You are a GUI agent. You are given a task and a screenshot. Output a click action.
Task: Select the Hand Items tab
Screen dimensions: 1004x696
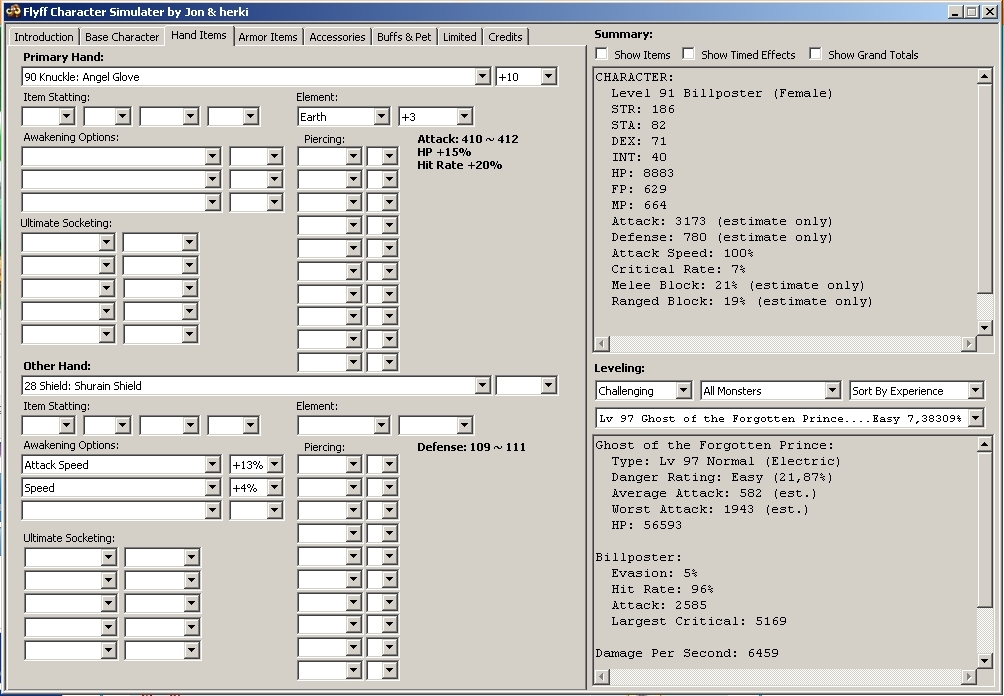(198, 35)
